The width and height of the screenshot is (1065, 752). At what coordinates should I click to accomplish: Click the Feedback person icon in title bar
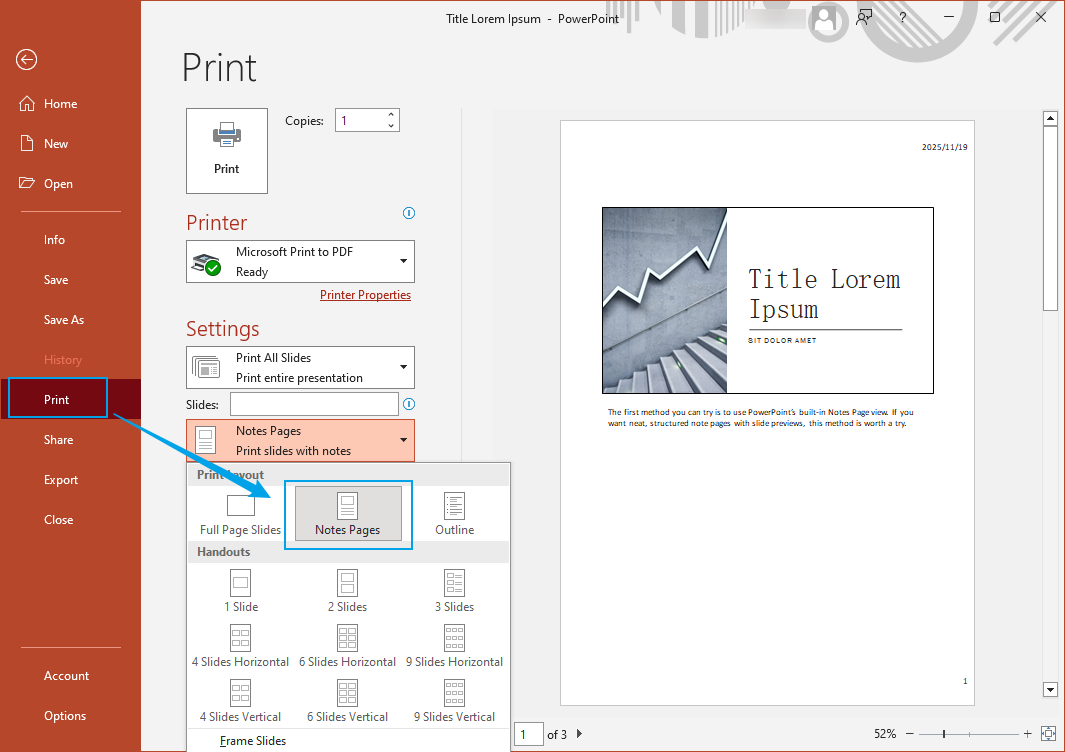(x=864, y=18)
